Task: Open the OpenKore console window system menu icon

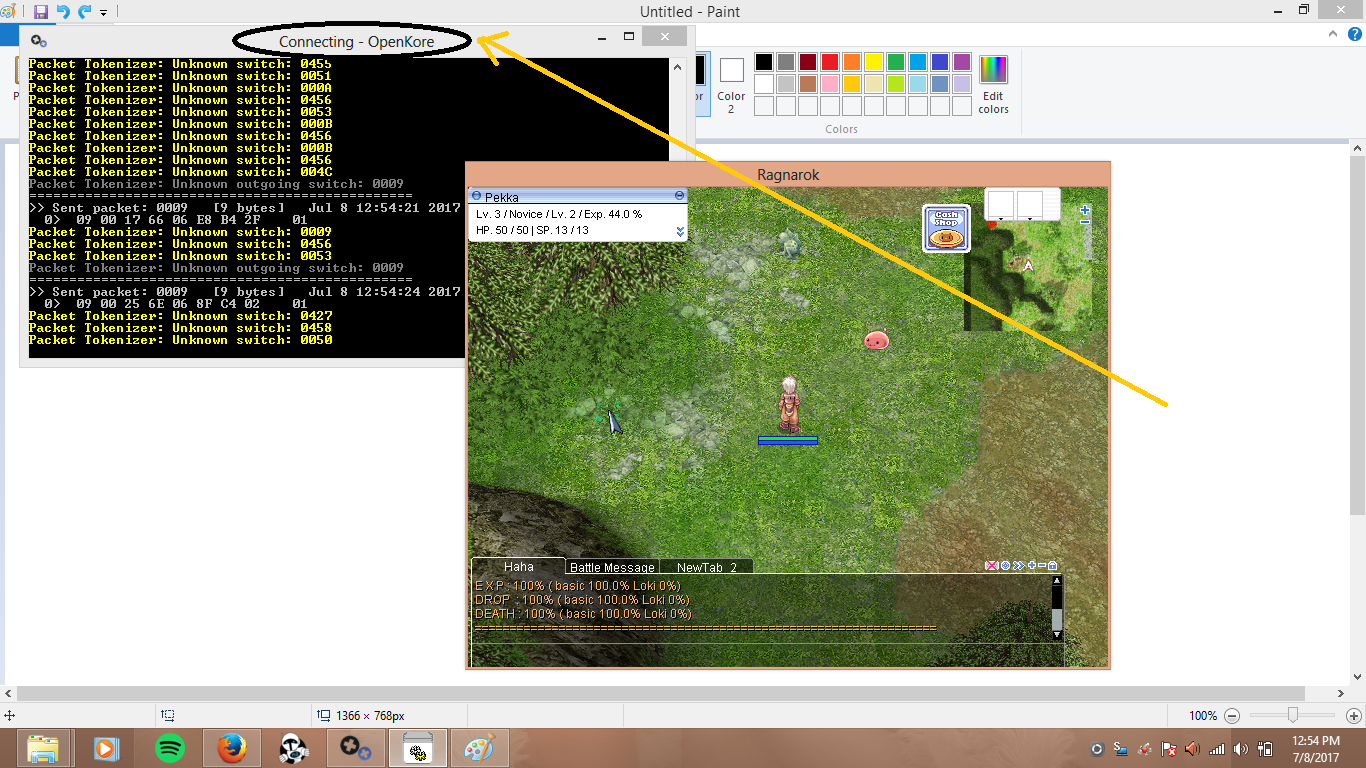Action: 38,41
